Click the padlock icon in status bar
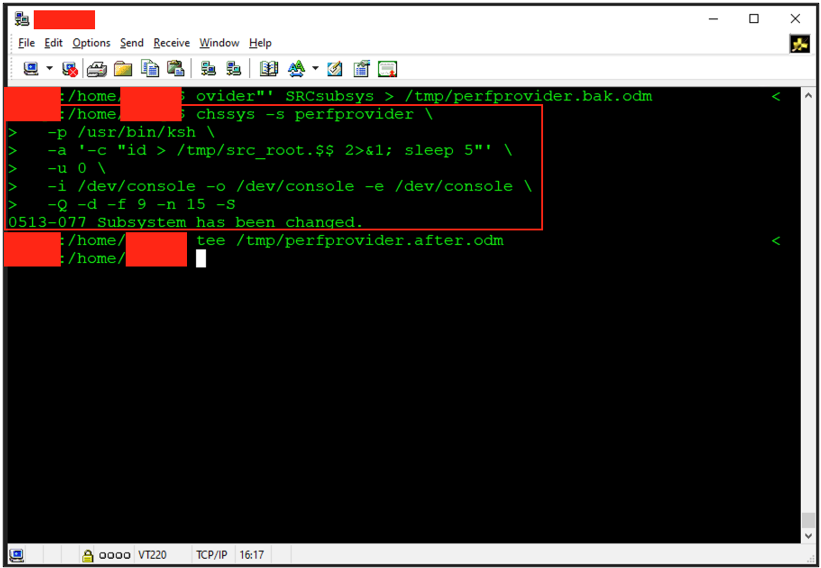This screenshot has height=568, width=821. (x=88, y=555)
